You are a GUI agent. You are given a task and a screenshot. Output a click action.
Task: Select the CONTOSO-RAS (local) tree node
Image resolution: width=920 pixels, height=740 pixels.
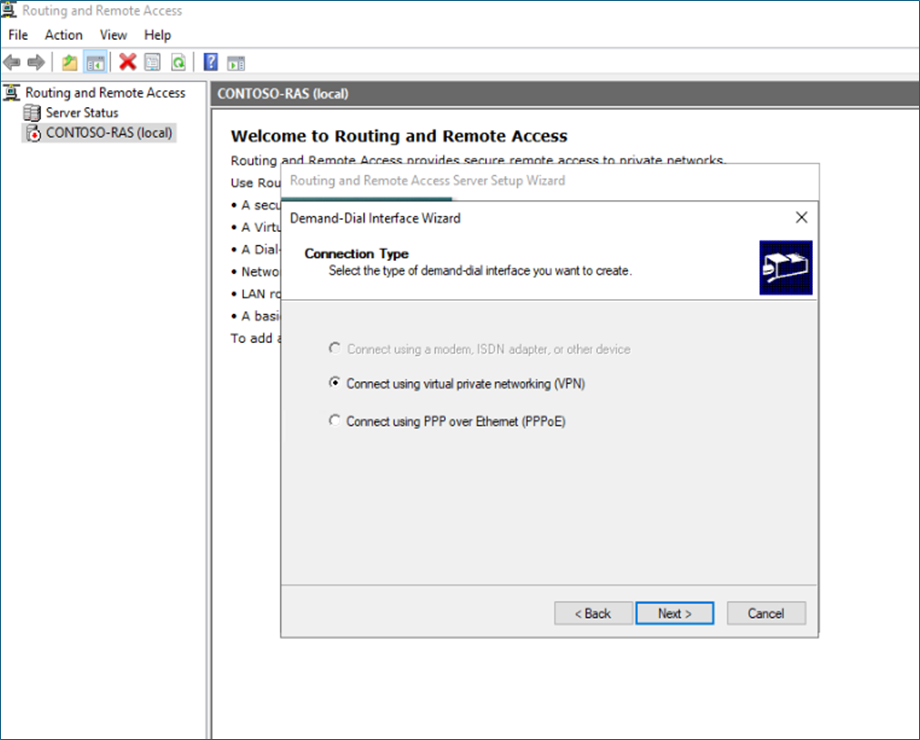tap(108, 132)
